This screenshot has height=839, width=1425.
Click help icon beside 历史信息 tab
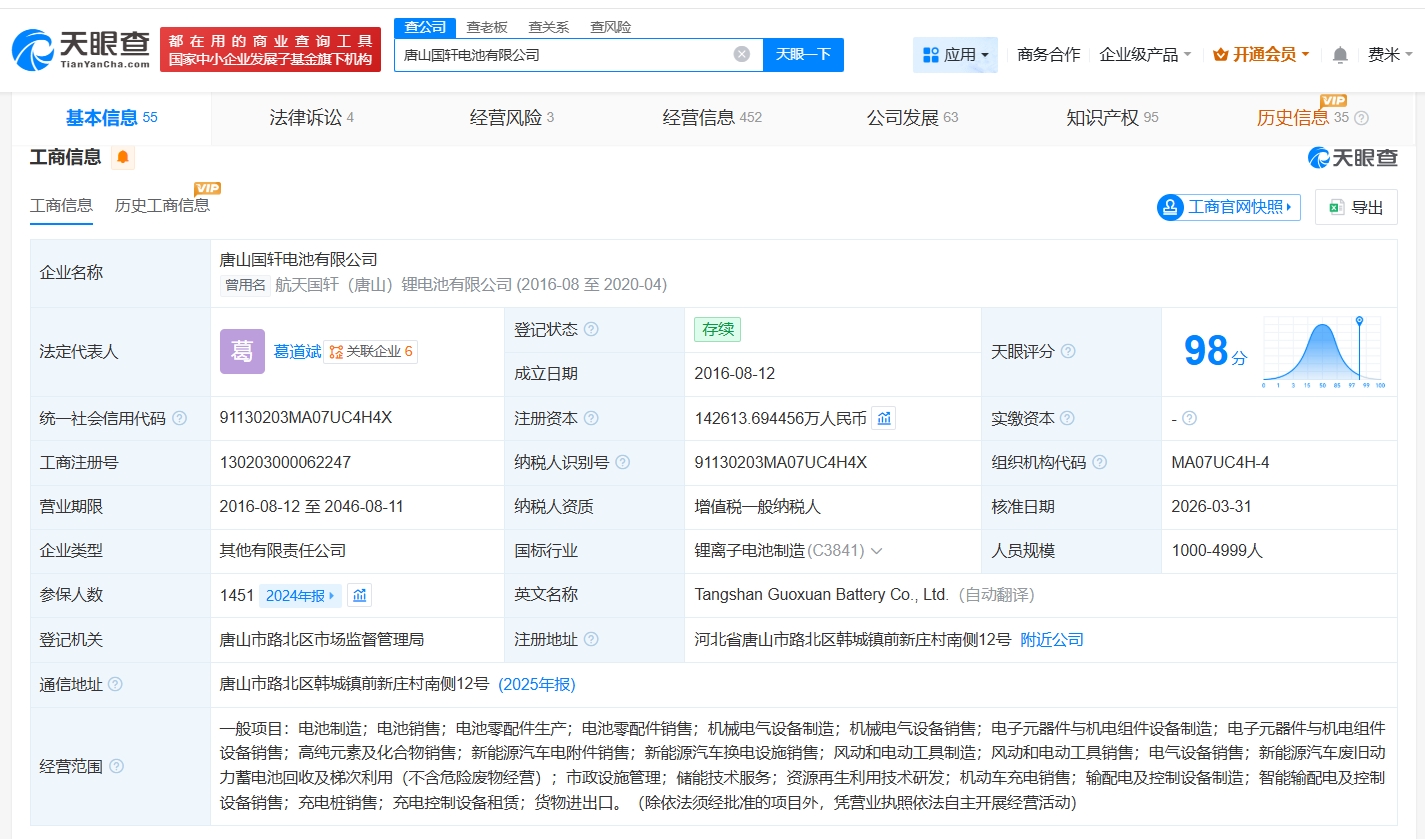1361,118
